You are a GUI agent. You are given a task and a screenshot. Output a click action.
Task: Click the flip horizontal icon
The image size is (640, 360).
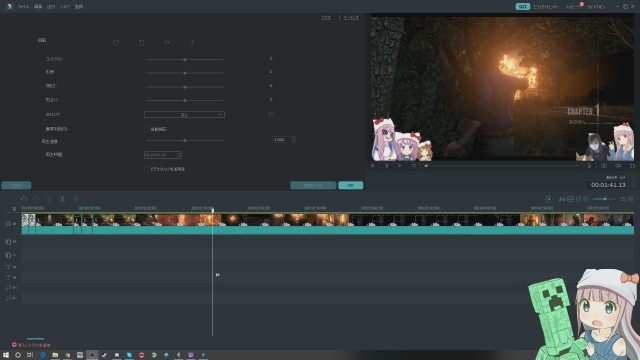tap(167, 42)
